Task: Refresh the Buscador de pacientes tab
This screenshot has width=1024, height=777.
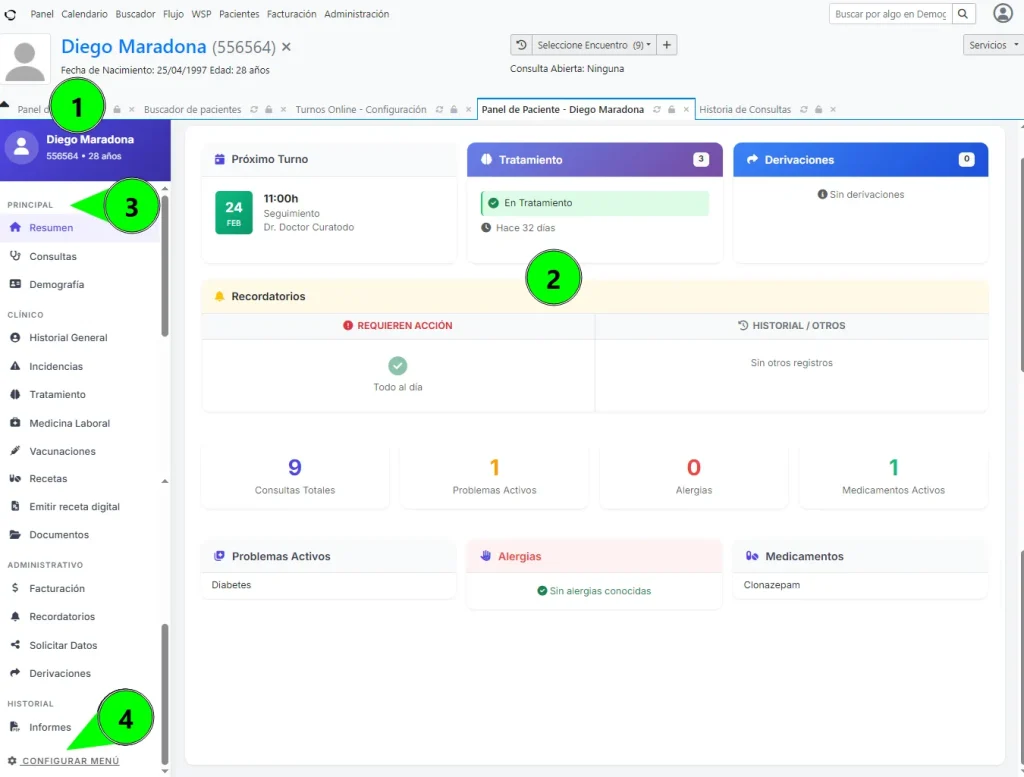Action: pyautogui.click(x=254, y=110)
